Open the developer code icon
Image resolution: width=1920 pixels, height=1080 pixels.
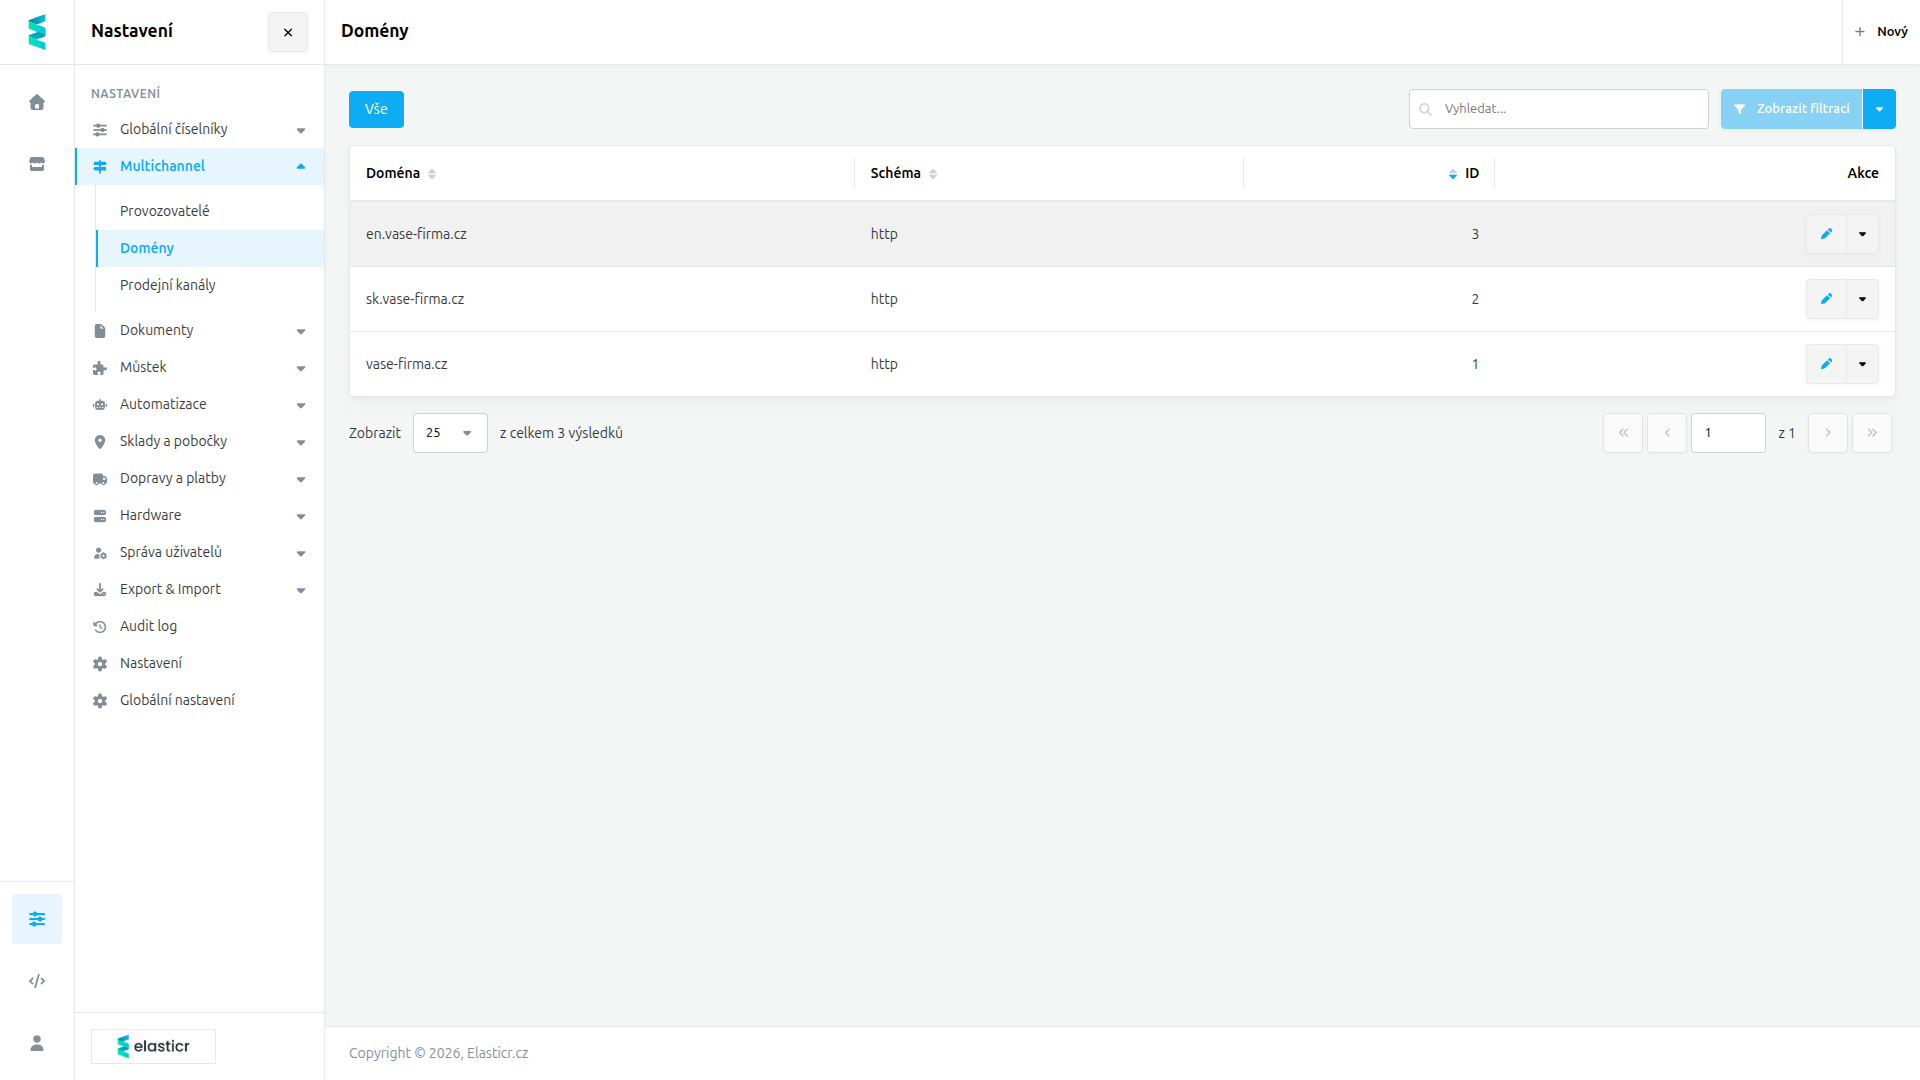(37, 981)
